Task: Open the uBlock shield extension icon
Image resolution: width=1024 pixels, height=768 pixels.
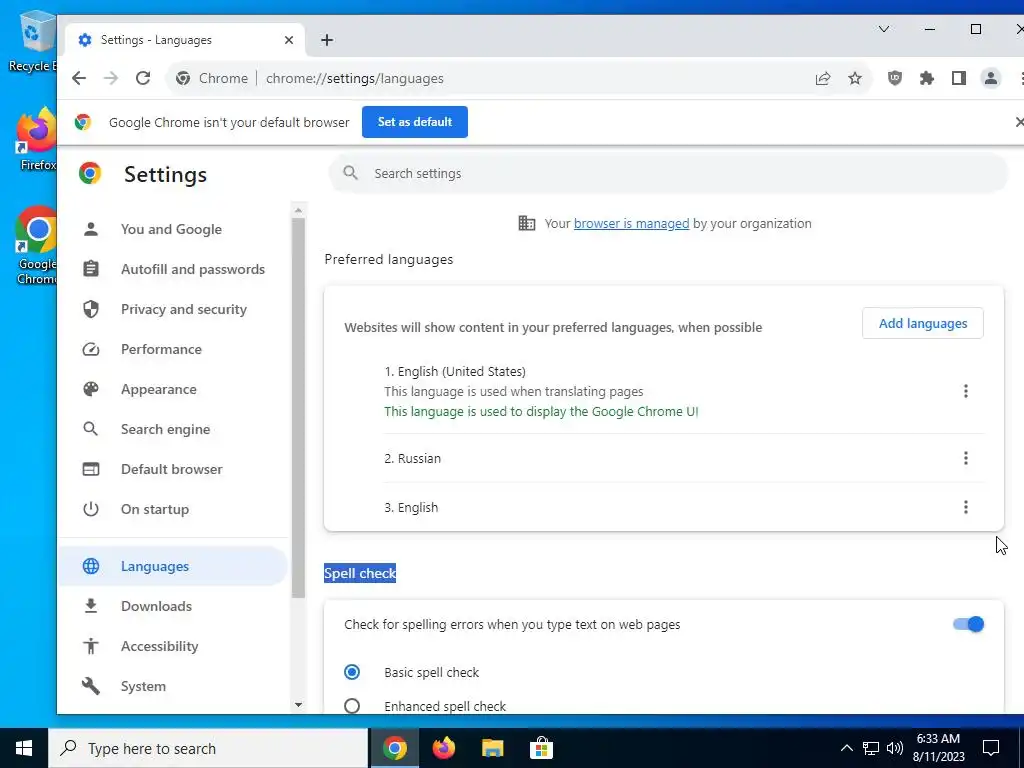Action: [x=895, y=78]
